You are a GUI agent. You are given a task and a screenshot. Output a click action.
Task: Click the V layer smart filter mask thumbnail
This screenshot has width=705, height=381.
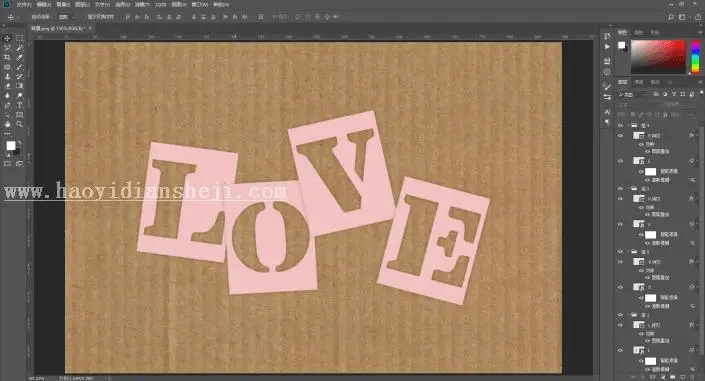[651, 234]
